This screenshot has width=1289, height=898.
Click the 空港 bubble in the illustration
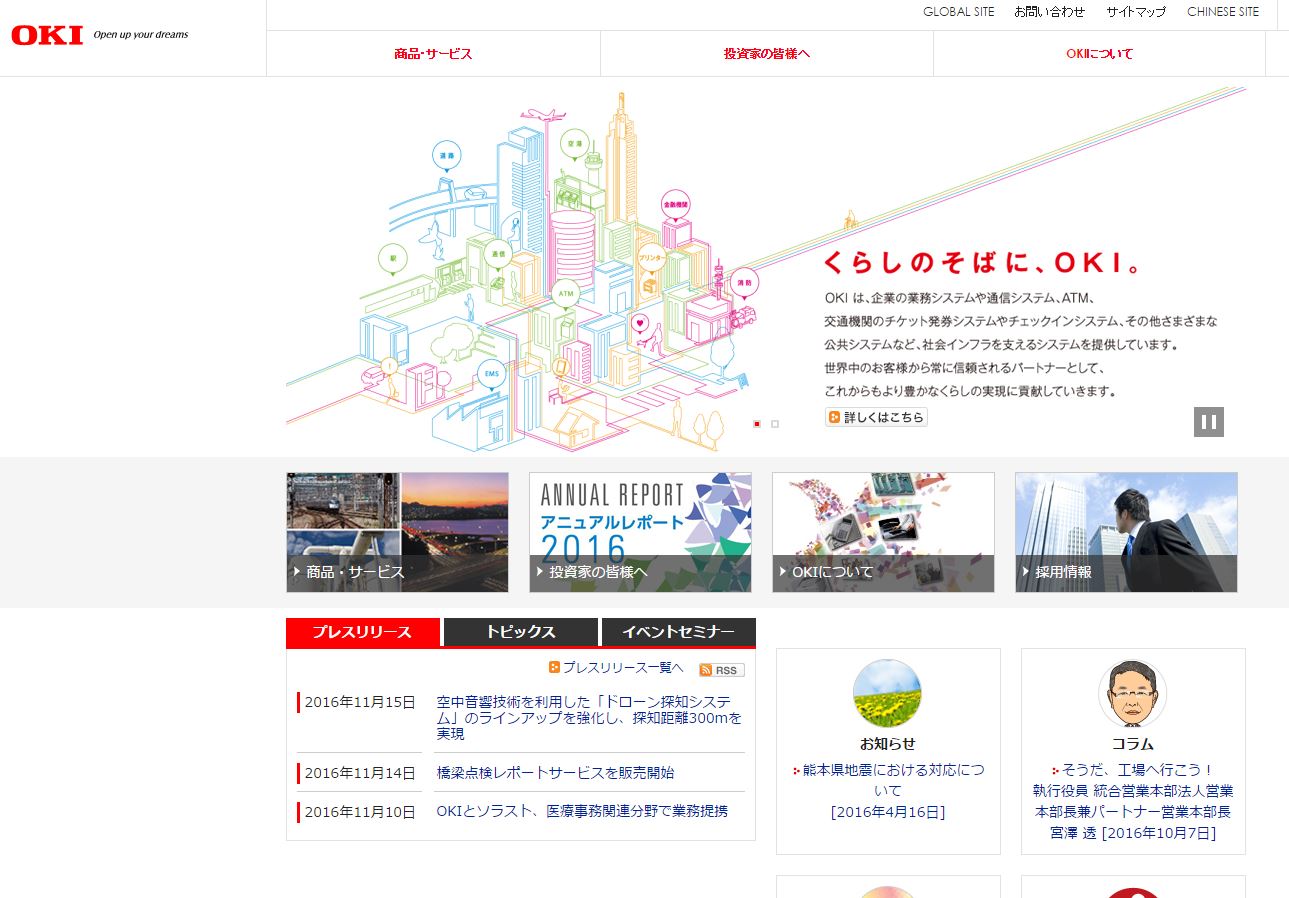pos(574,144)
